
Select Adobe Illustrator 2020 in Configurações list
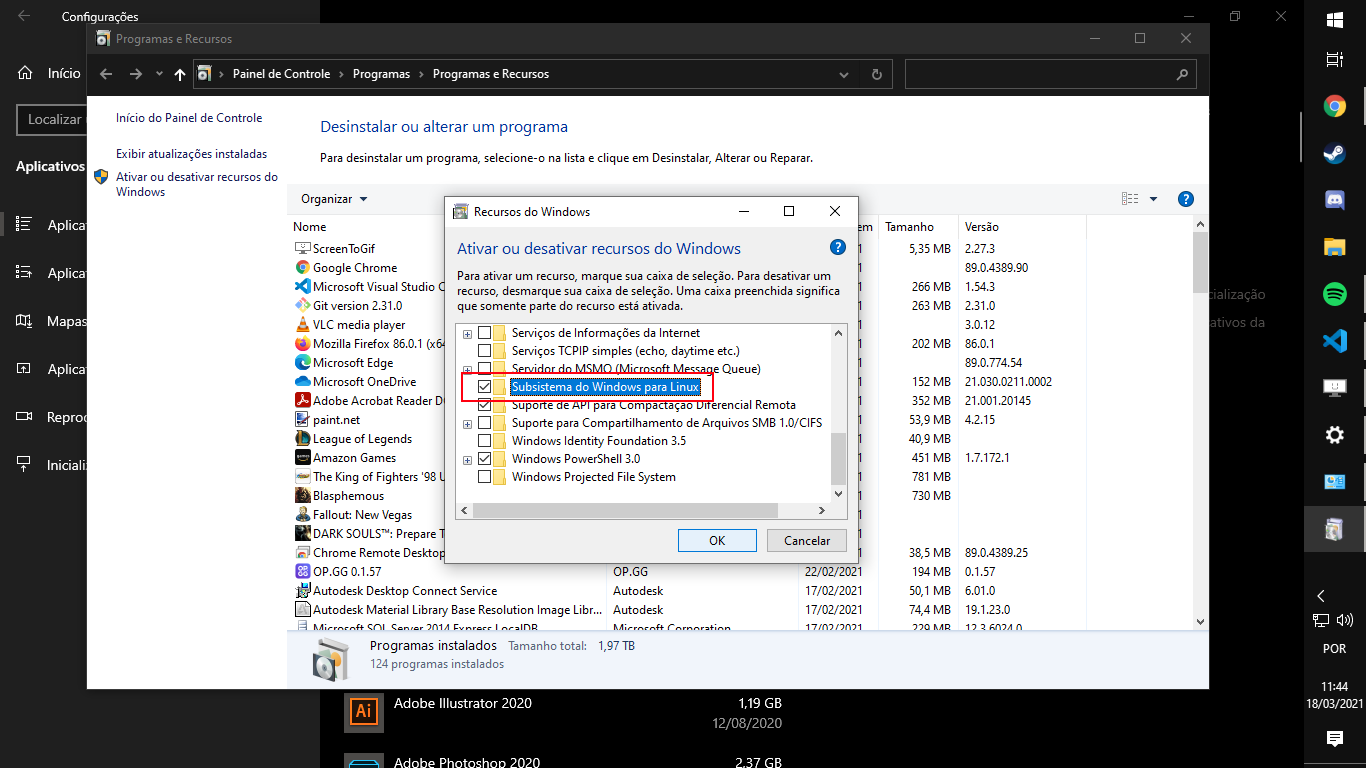pos(564,712)
